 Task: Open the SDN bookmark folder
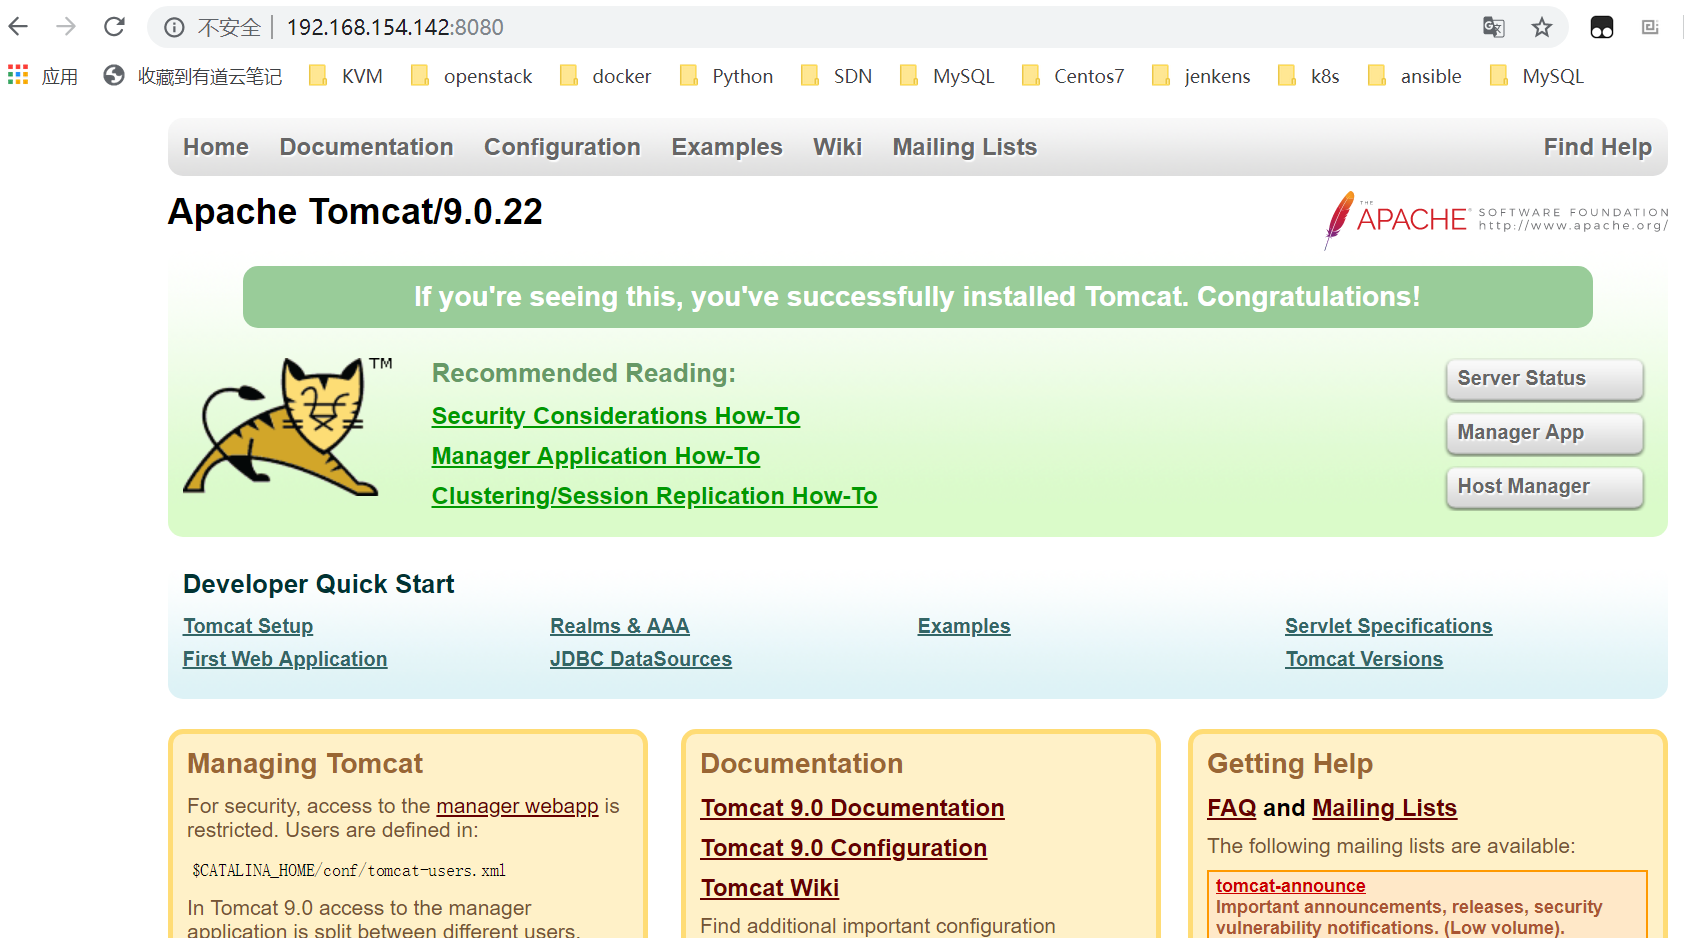(x=837, y=76)
